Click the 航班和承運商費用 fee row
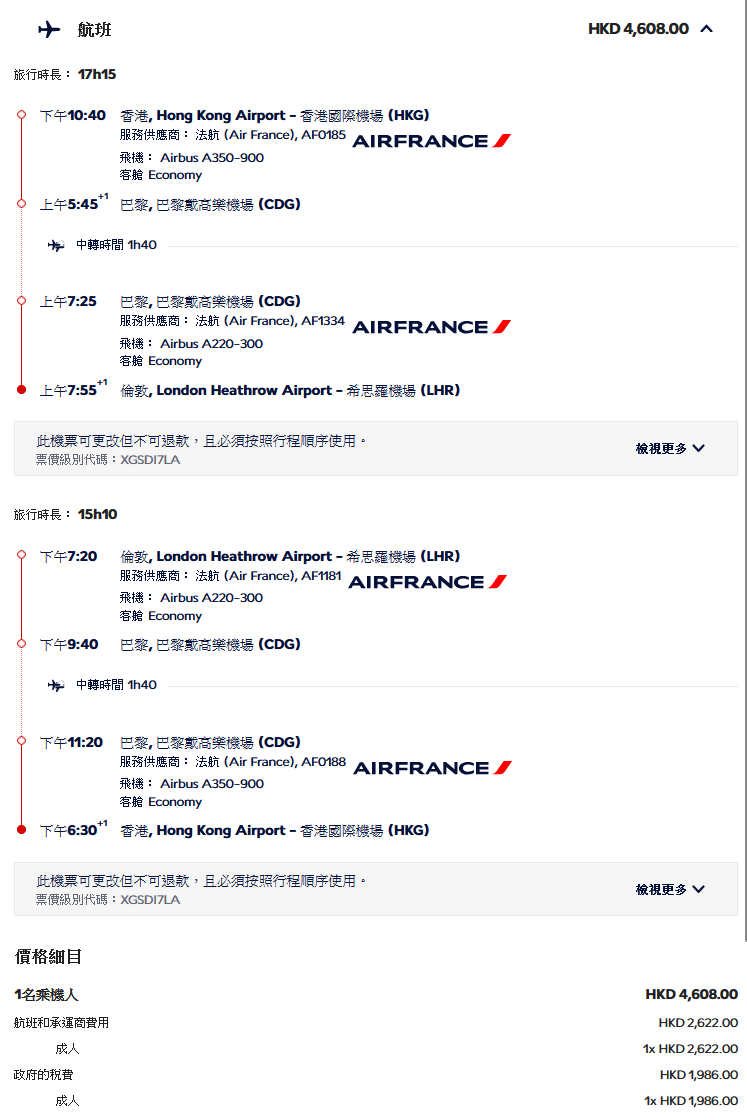The height and width of the screenshot is (1120, 747). [x=376, y=1023]
